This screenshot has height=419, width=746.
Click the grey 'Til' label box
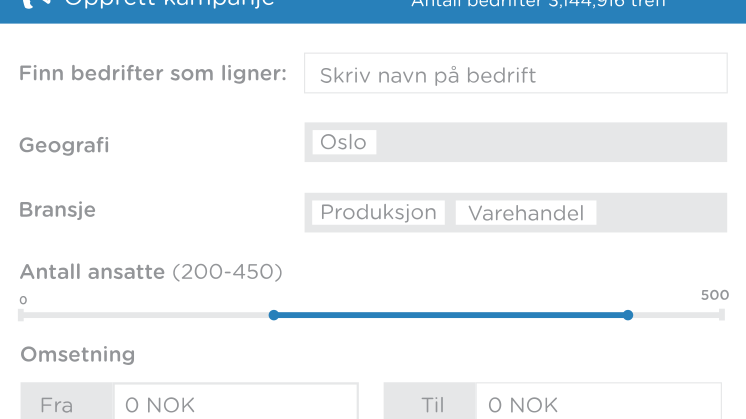[x=430, y=404]
